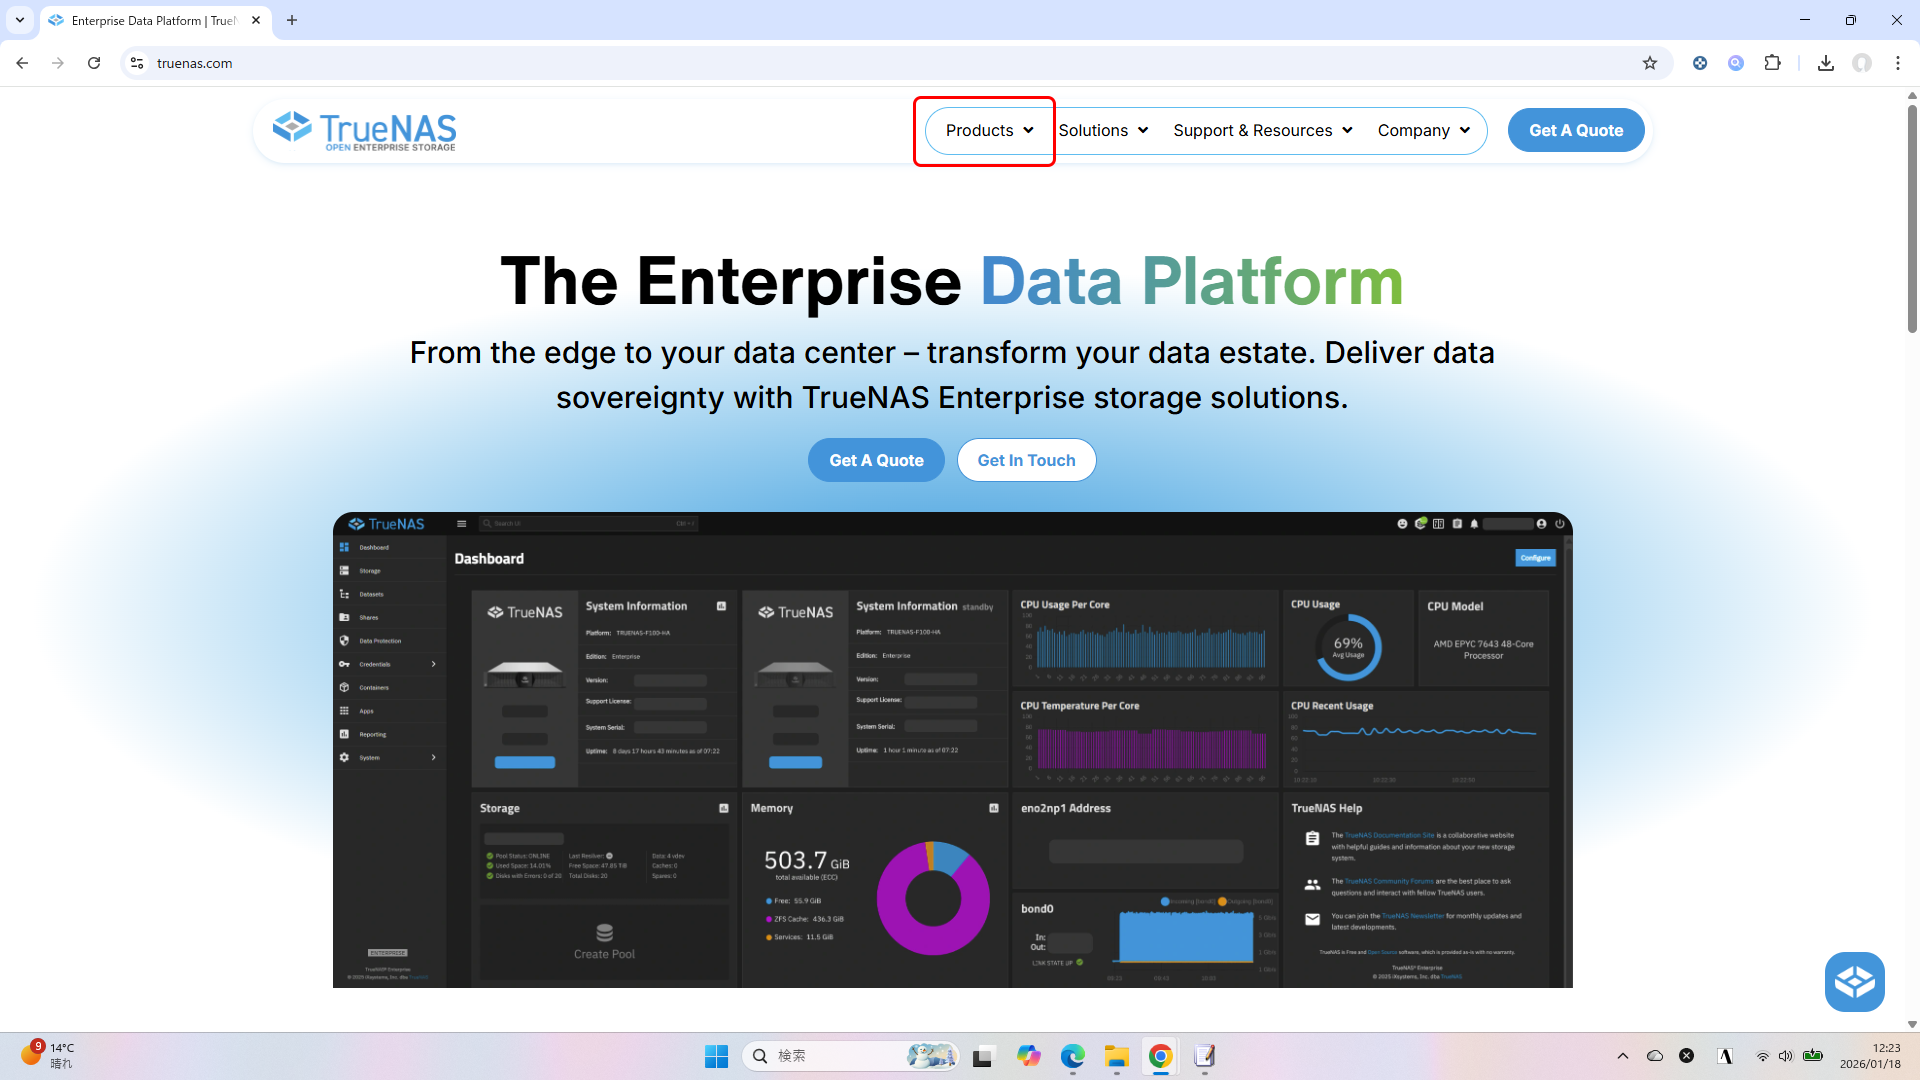Click the Get In Touch button
1920x1080 pixels.
(1026, 460)
